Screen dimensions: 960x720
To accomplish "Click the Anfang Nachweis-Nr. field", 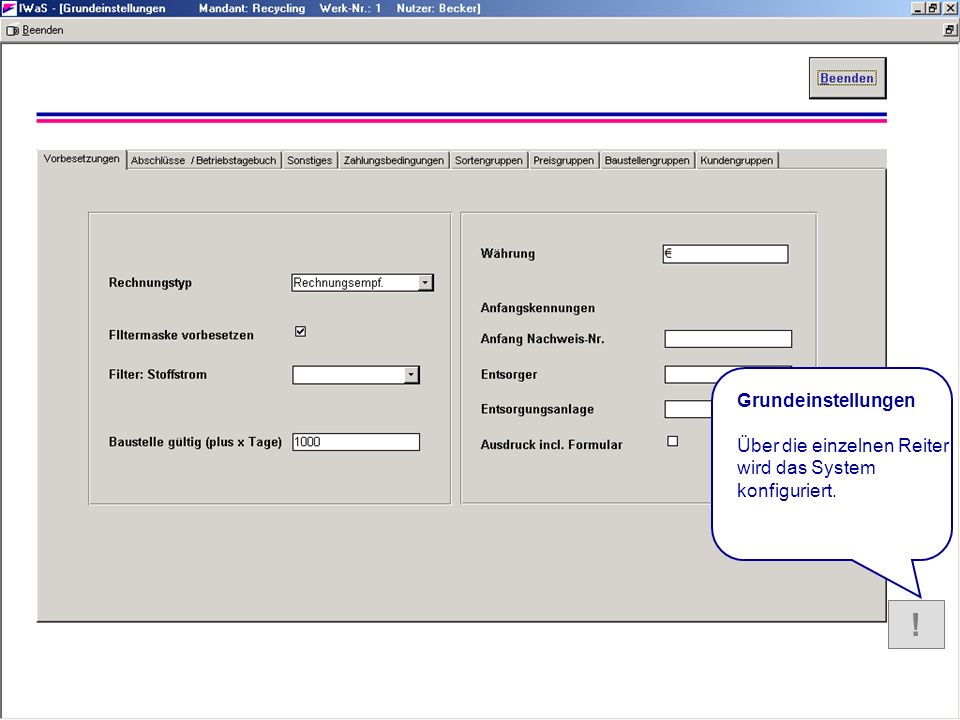I will [728, 339].
